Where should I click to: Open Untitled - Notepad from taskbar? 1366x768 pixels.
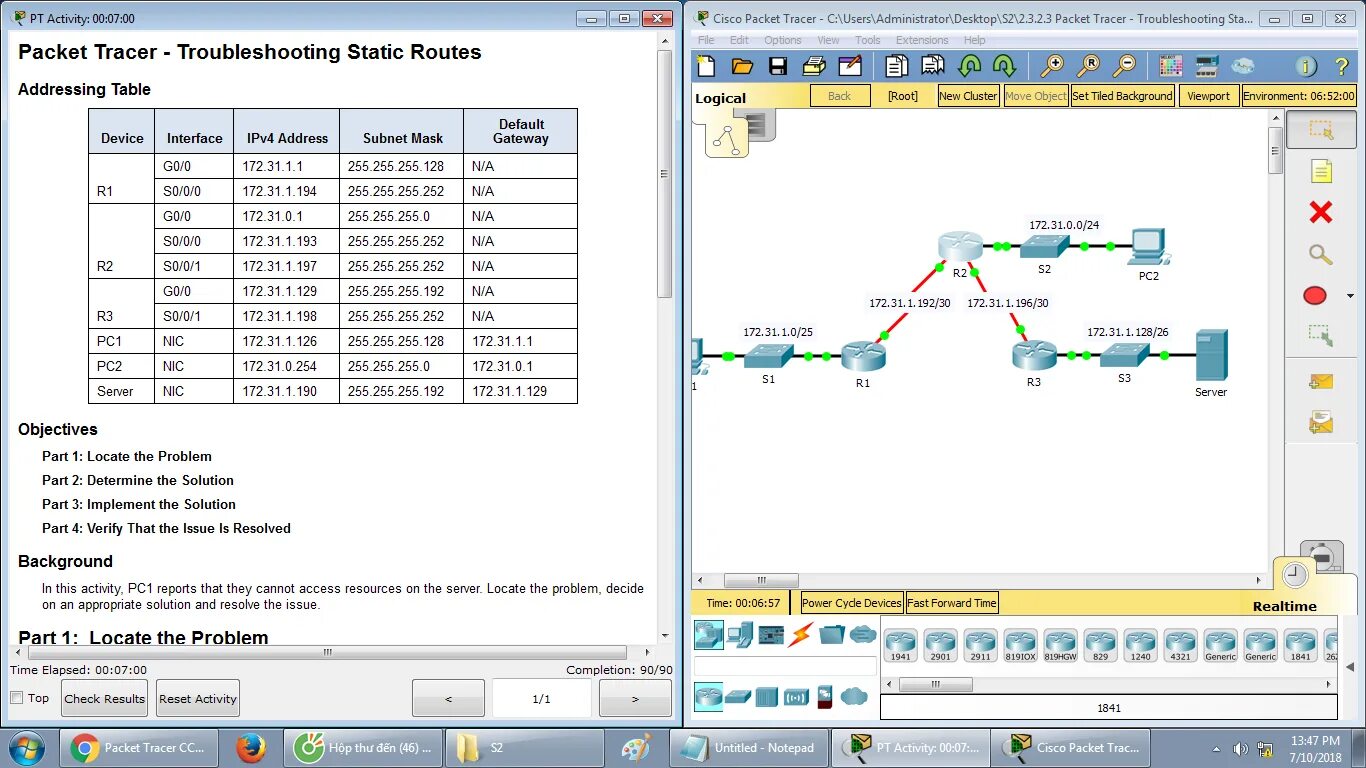(750, 747)
